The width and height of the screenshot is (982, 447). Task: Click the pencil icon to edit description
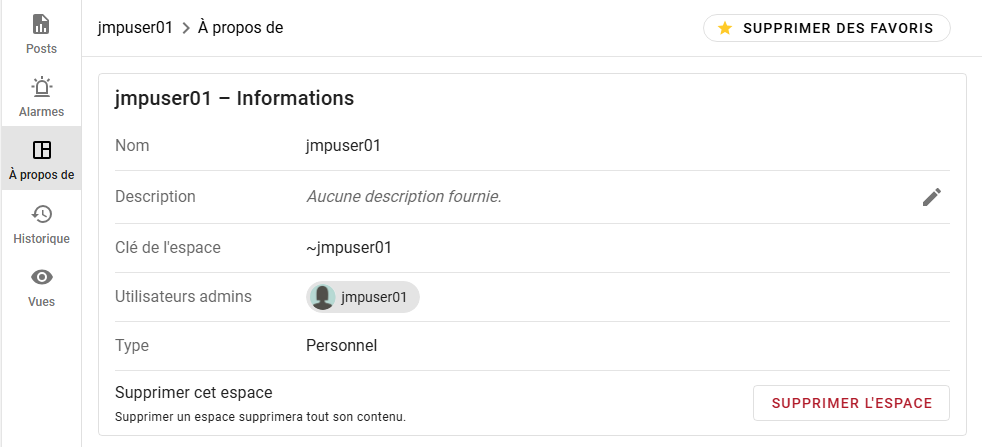932,197
